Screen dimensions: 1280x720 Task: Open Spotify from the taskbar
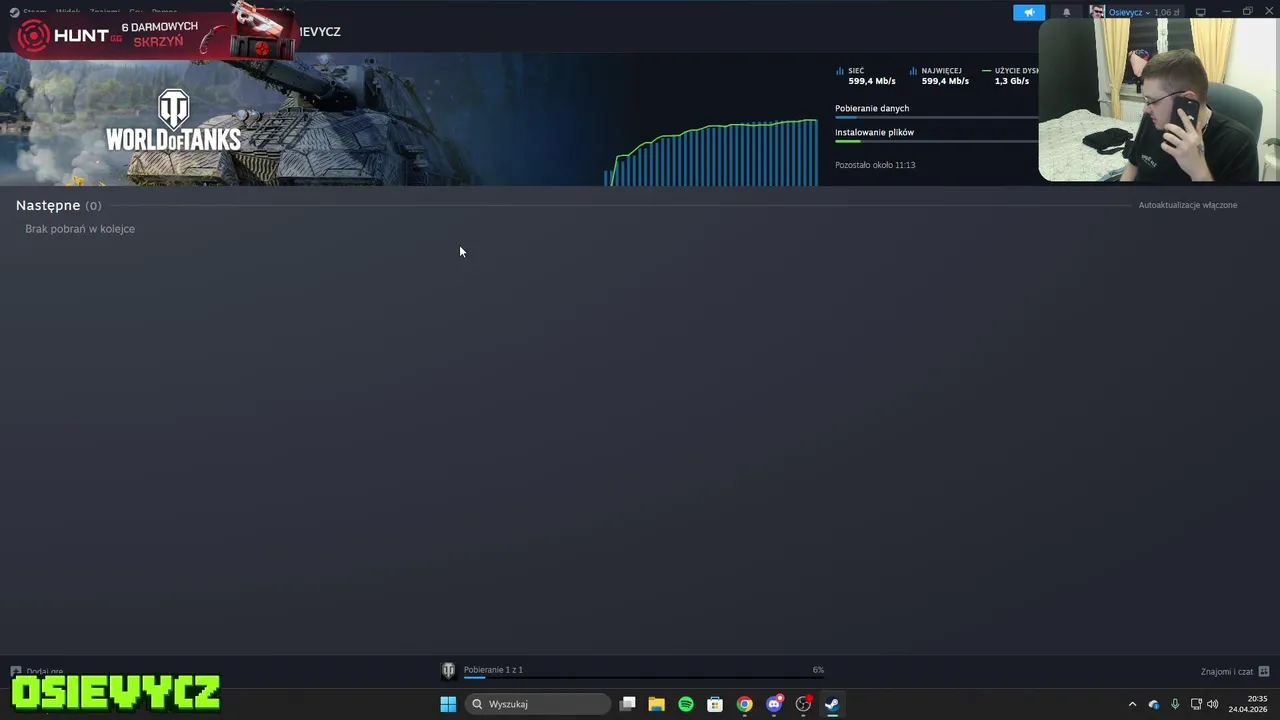click(686, 704)
